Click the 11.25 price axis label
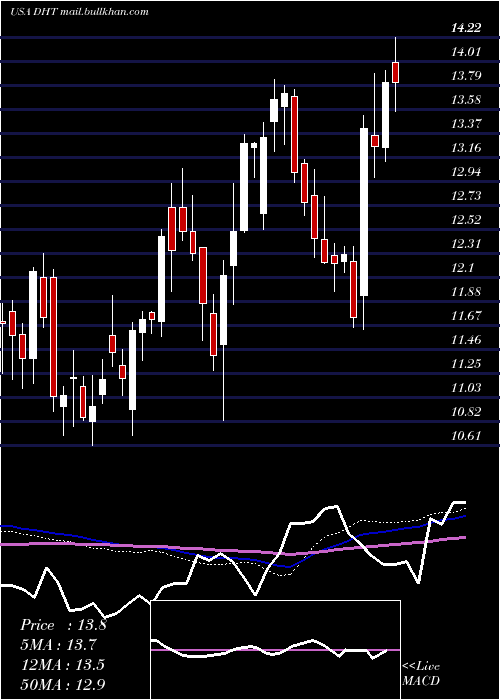500x700 pixels. pyautogui.click(x=466, y=364)
